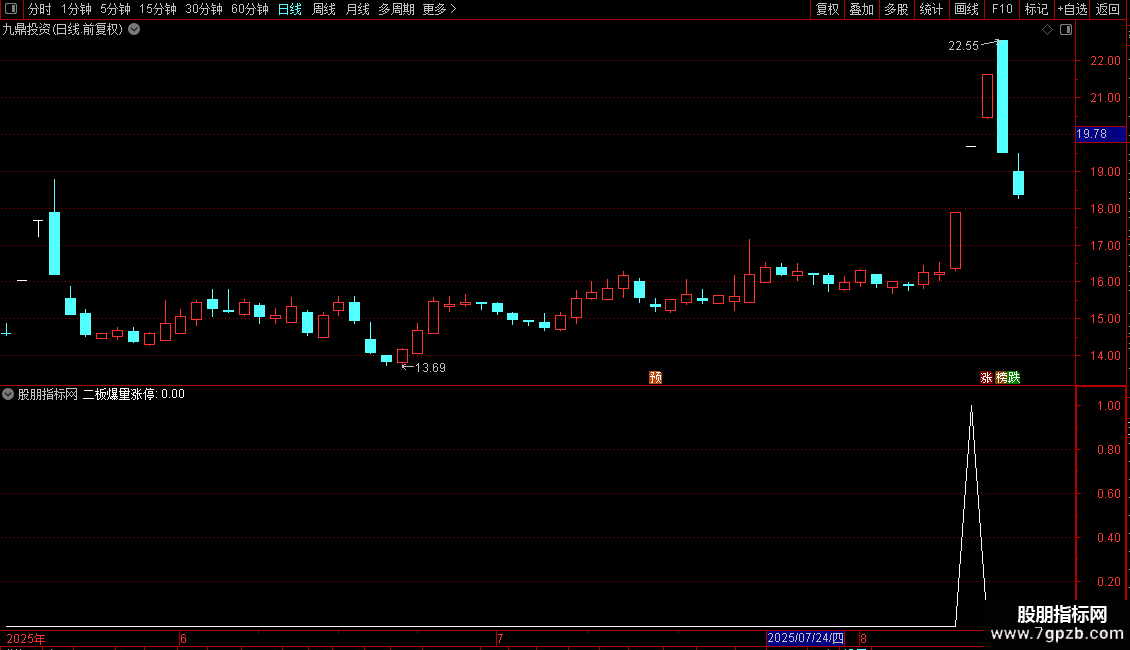Click the 22.00 price axis tick
1130x650 pixels.
coord(1105,61)
